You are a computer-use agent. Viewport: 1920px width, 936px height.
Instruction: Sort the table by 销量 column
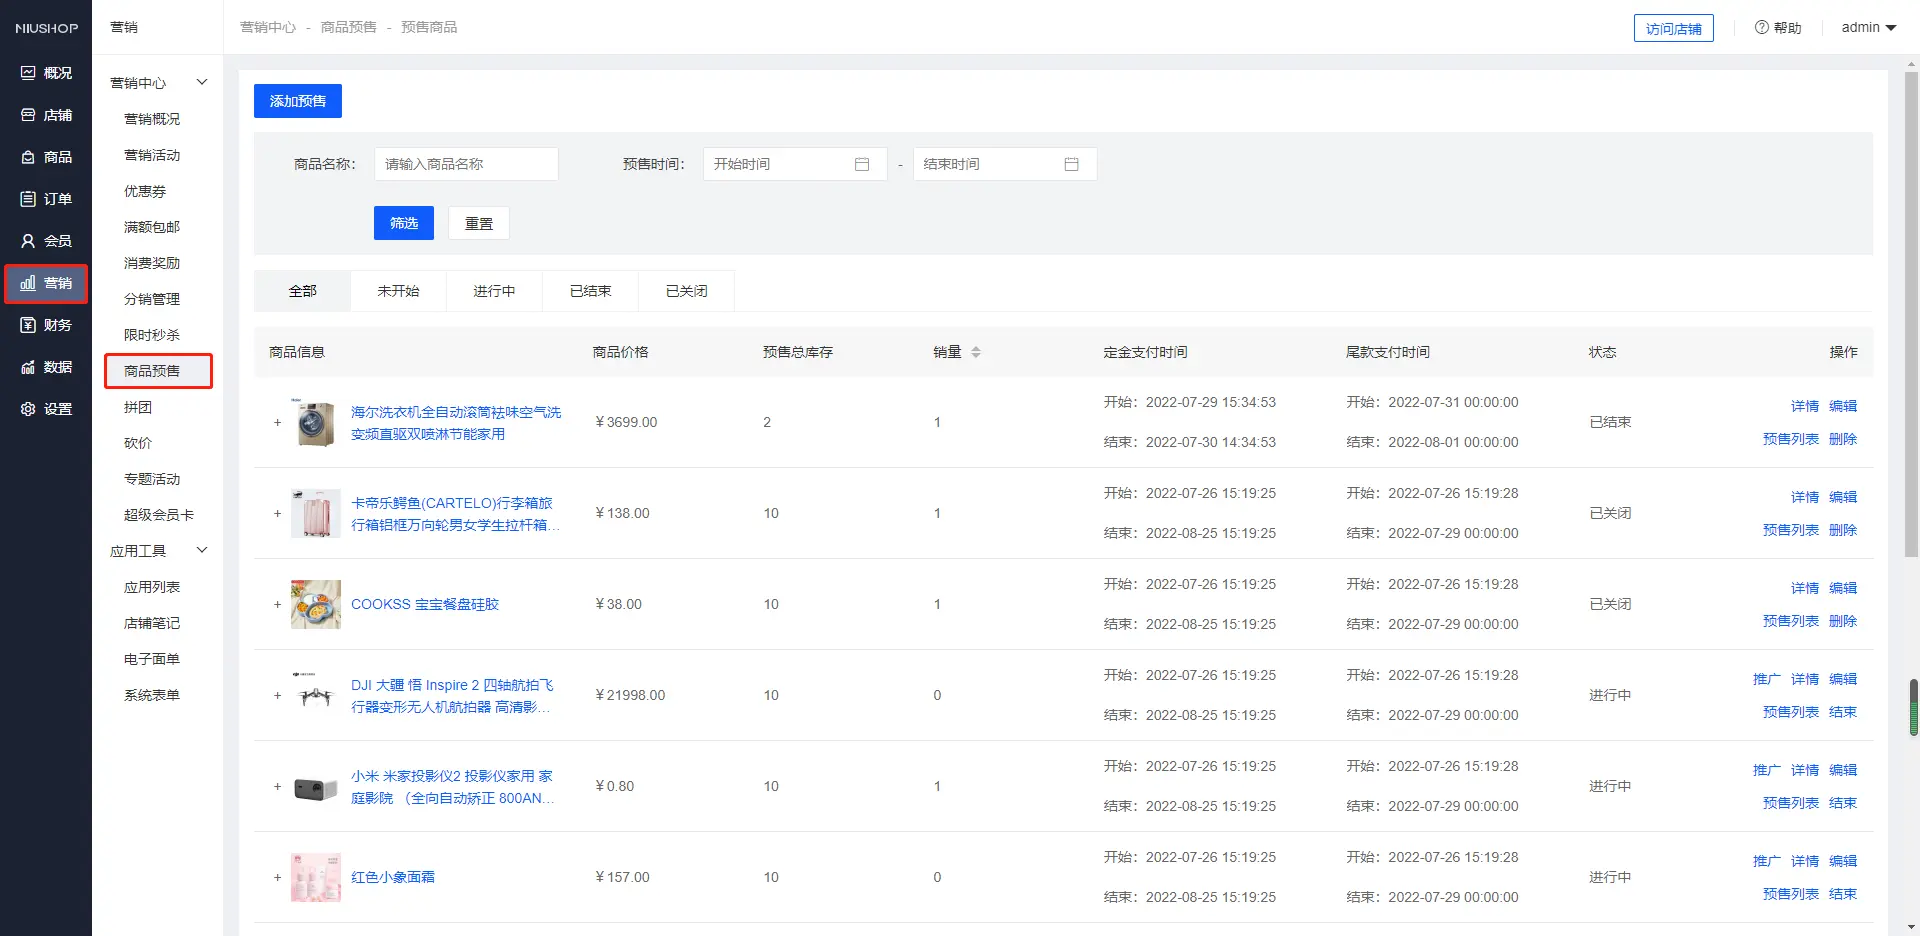[975, 352]
